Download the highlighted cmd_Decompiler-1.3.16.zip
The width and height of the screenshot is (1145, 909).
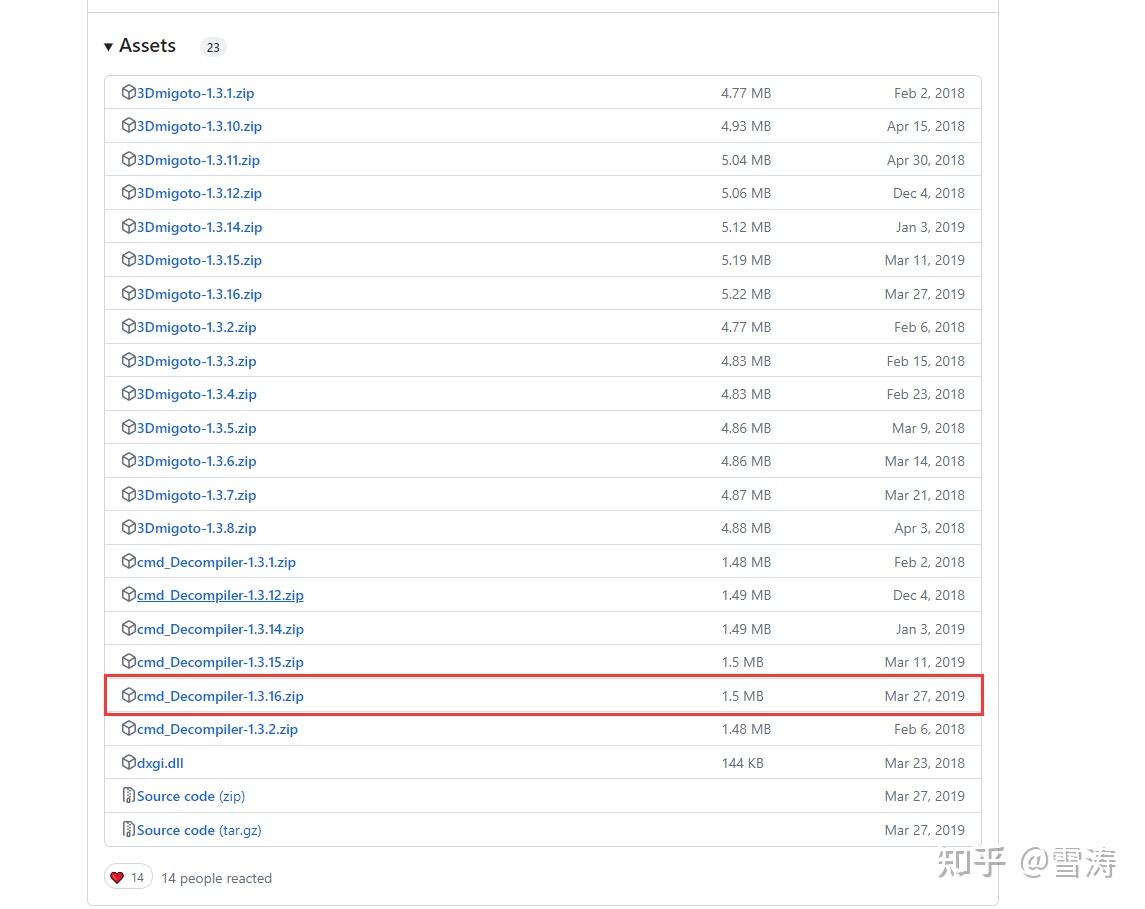[221, 695]
